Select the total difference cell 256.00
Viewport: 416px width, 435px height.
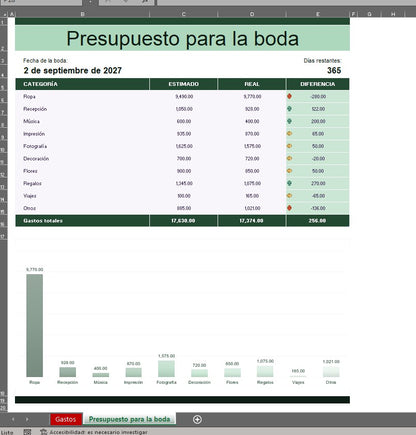tap(318, 221)
